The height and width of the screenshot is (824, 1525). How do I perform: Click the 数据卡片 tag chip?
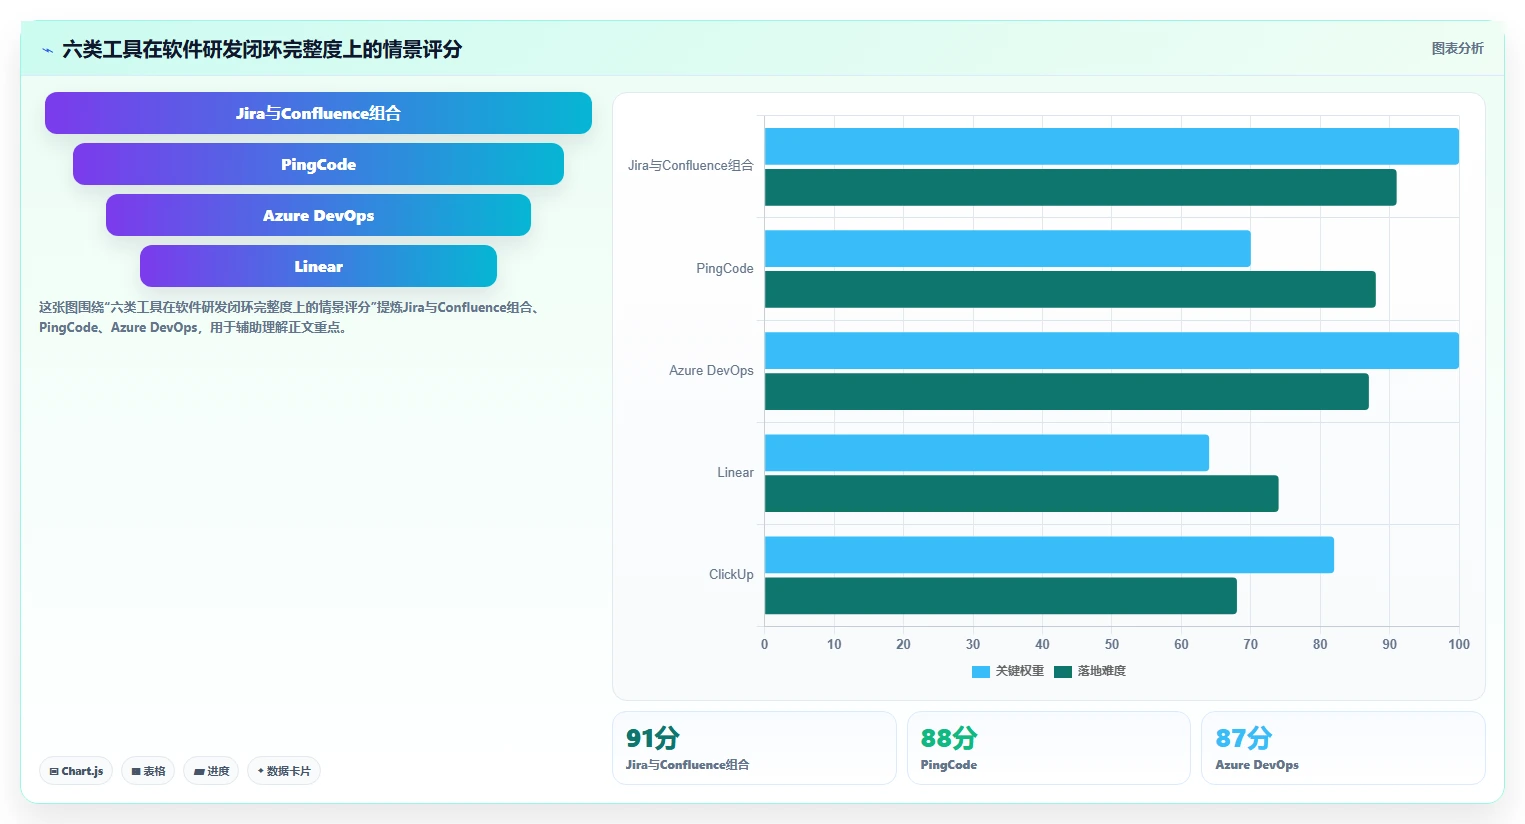pos(284,771)
